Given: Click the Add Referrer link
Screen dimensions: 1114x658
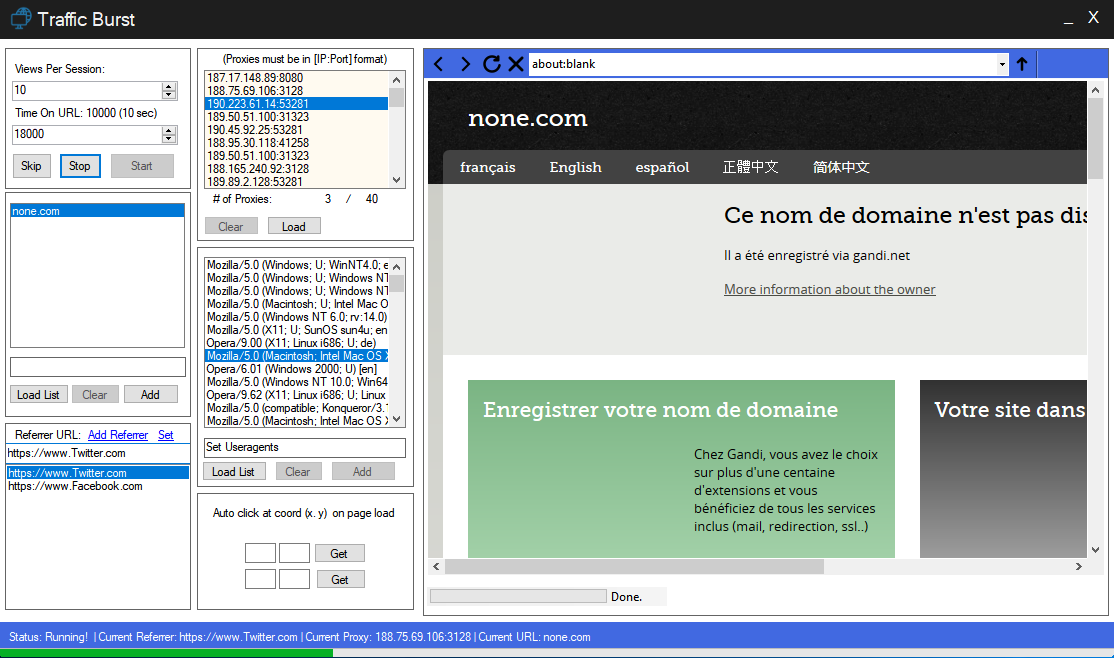Looking at the screenshot, I should pyautogui.click(x=118, y=435).
